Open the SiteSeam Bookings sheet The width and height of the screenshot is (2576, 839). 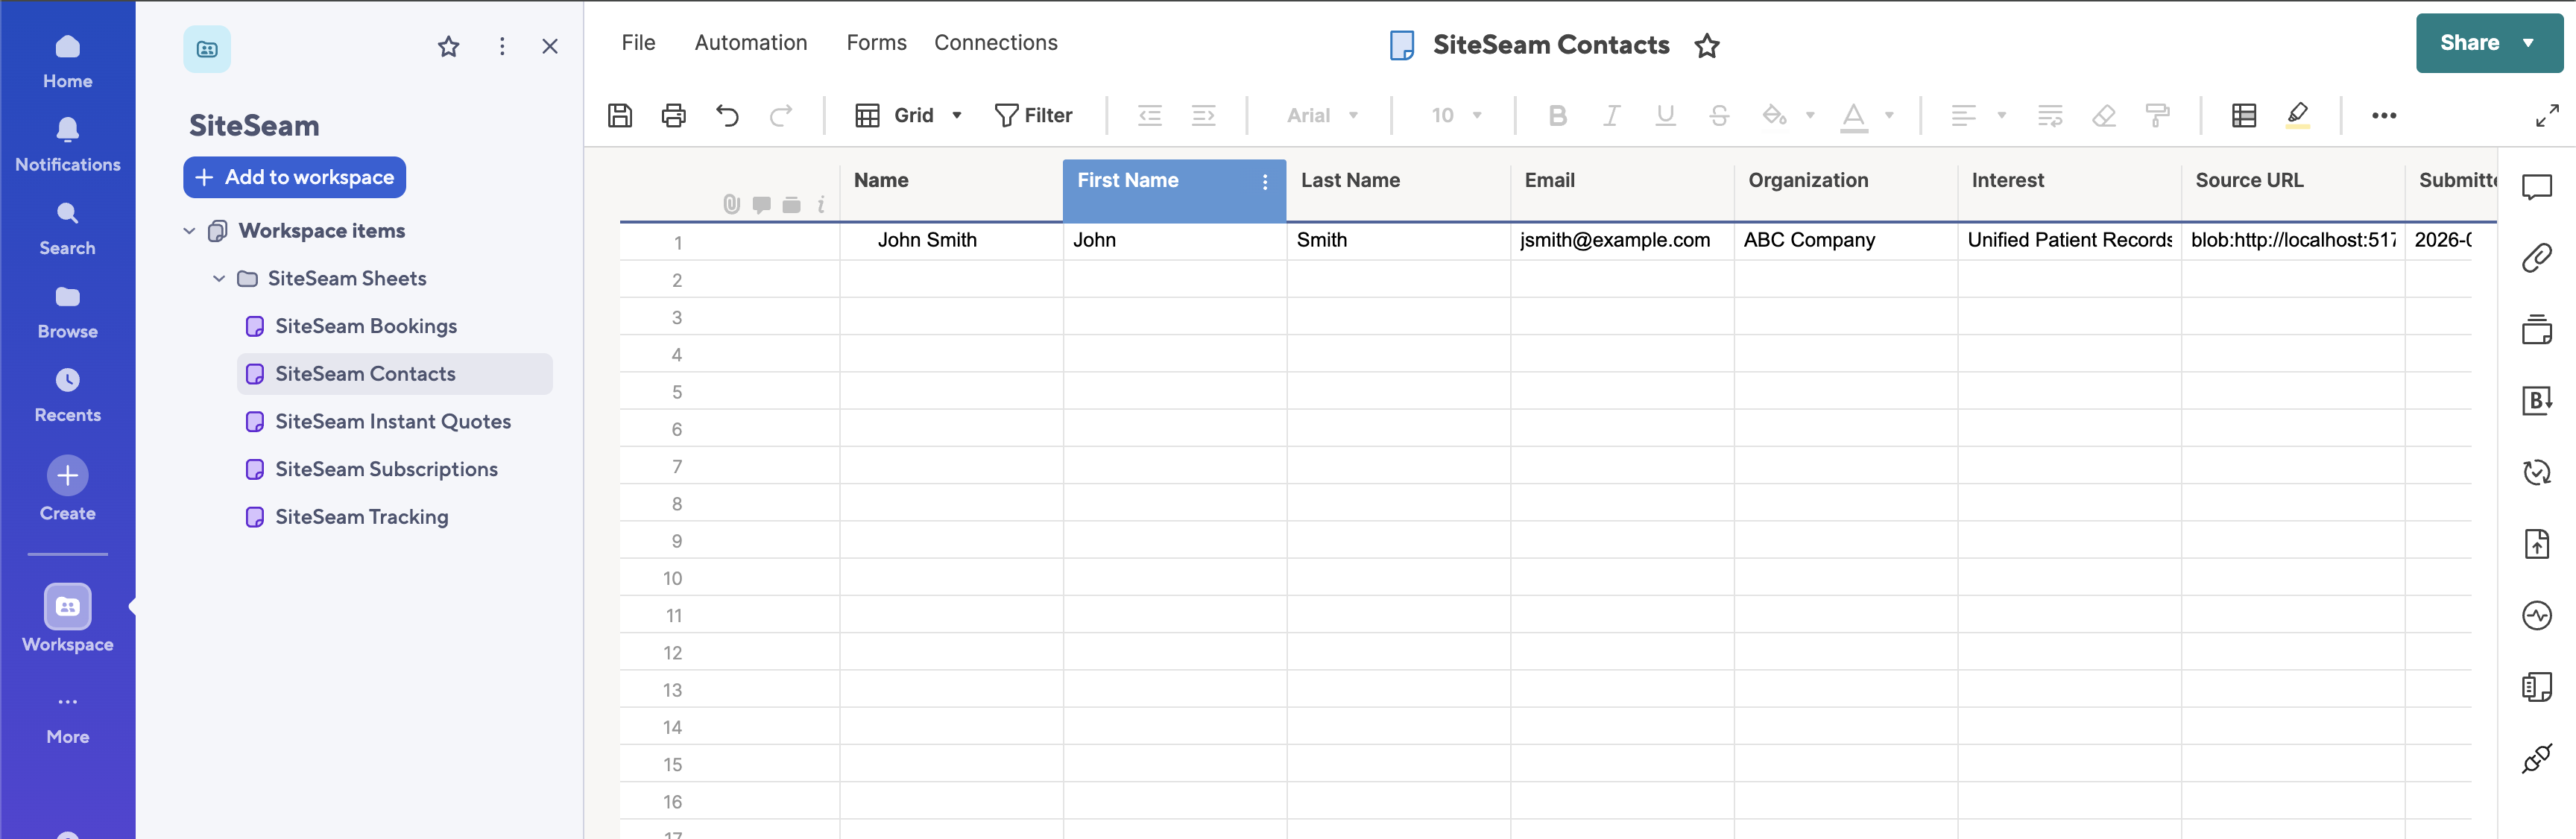(x=365, y=326)
